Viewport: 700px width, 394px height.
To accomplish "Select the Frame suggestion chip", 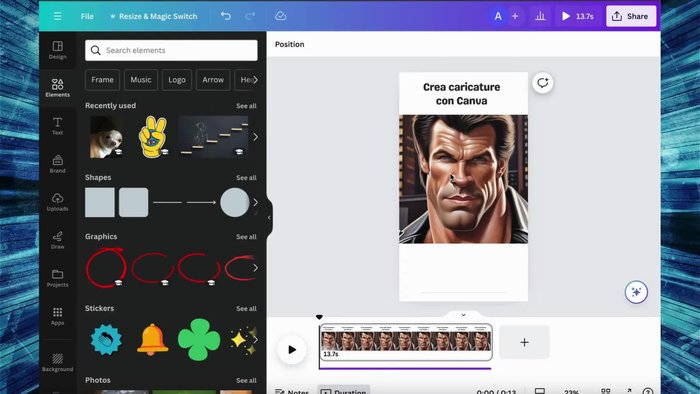I will click(x=102, y=80).
